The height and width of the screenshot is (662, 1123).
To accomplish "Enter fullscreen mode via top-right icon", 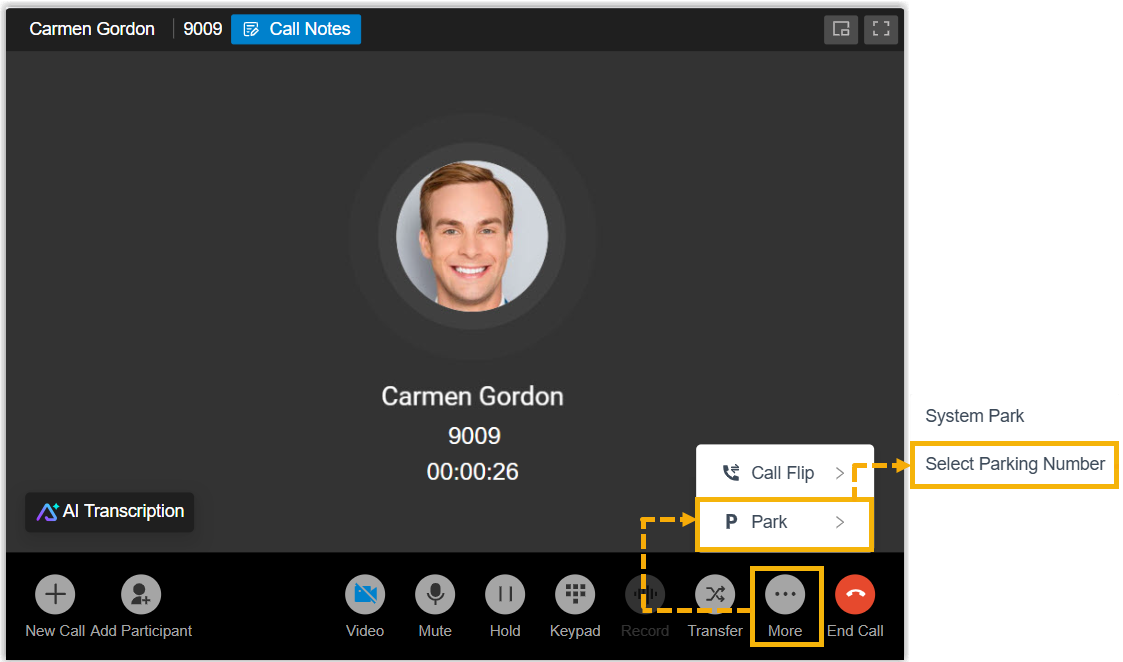I will coord(881,29).
